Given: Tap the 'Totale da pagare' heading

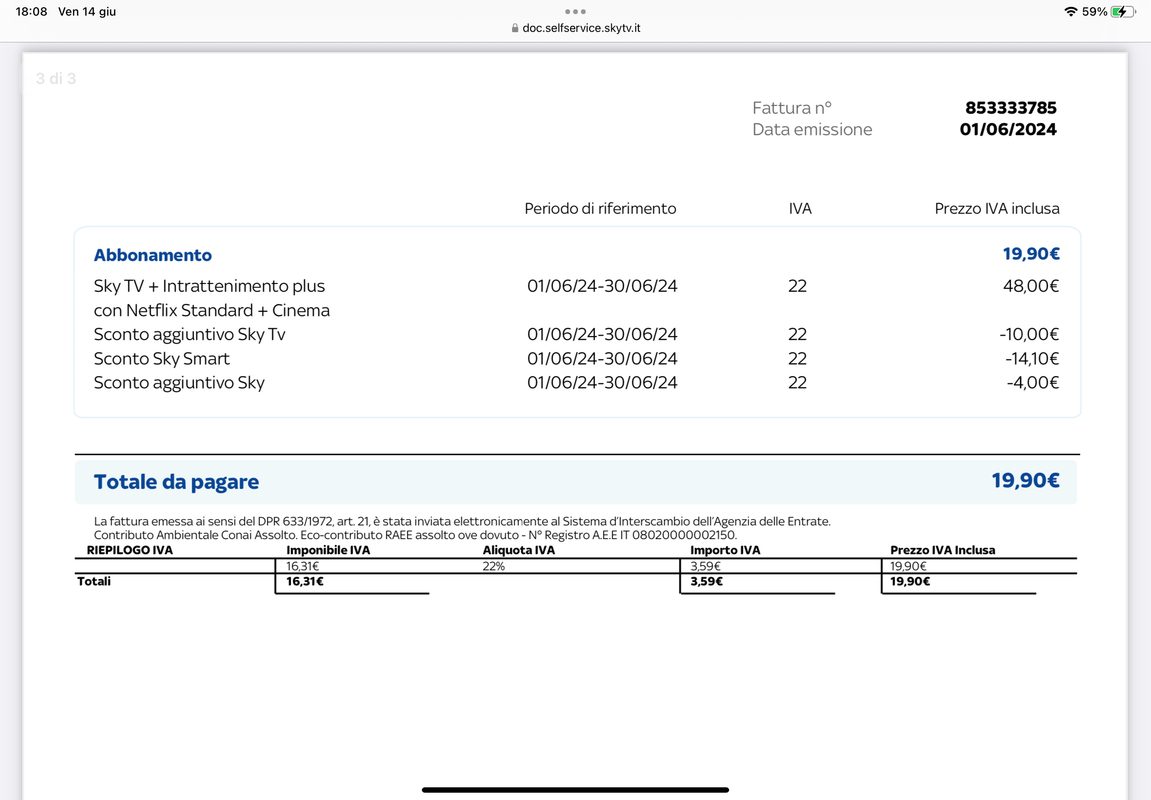Looking at the screenshot, I should click(176, 481).
